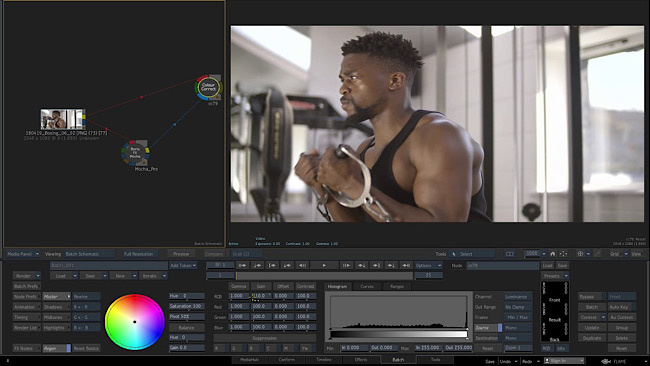Open the Render dropdown arrow

[38, 276]
